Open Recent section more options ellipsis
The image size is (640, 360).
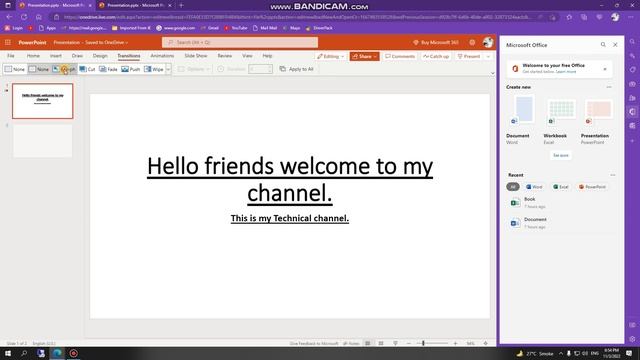(x=613, y=175)
